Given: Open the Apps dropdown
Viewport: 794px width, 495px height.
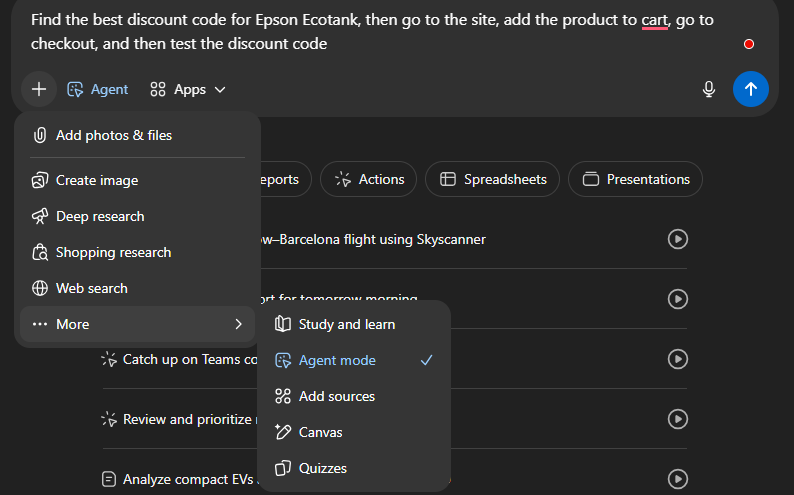Looking at the screenshot, I should point(188,90).
